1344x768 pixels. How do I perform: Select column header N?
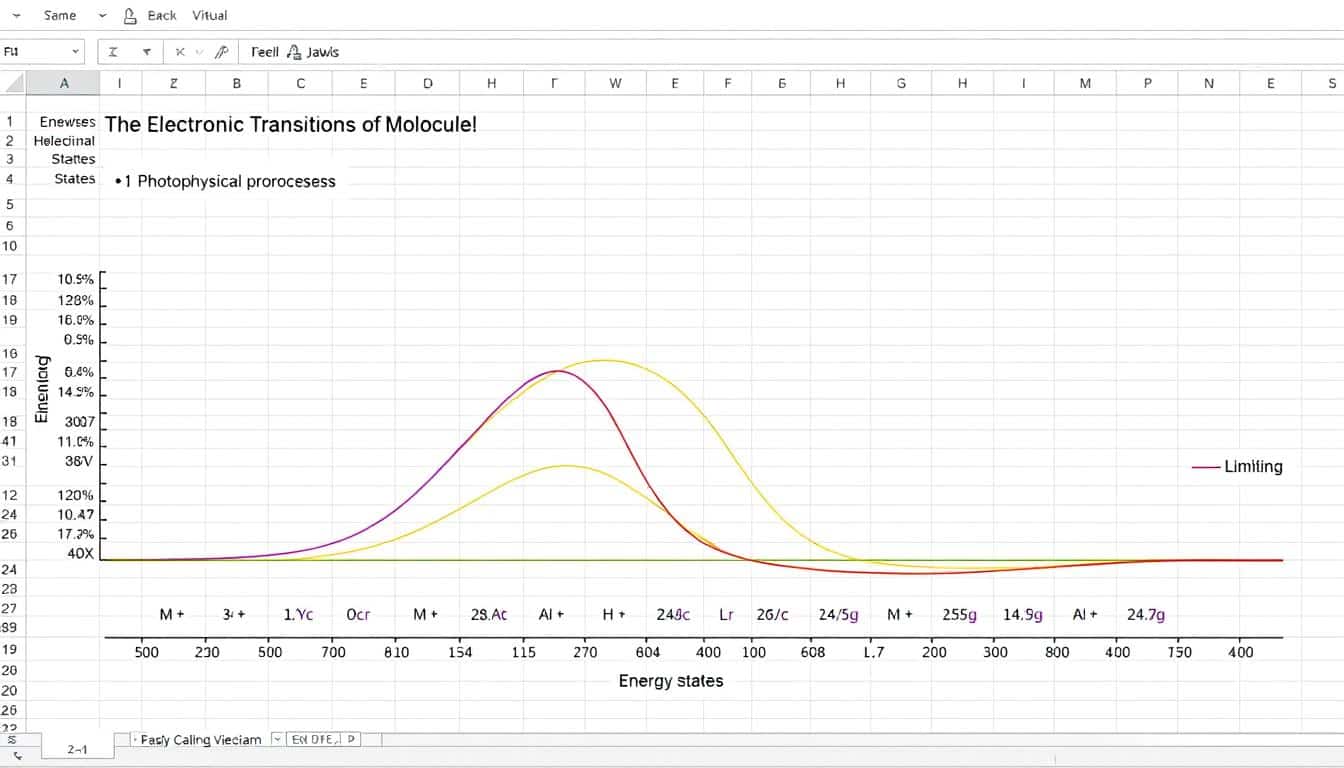click(x=1208, y=84)
